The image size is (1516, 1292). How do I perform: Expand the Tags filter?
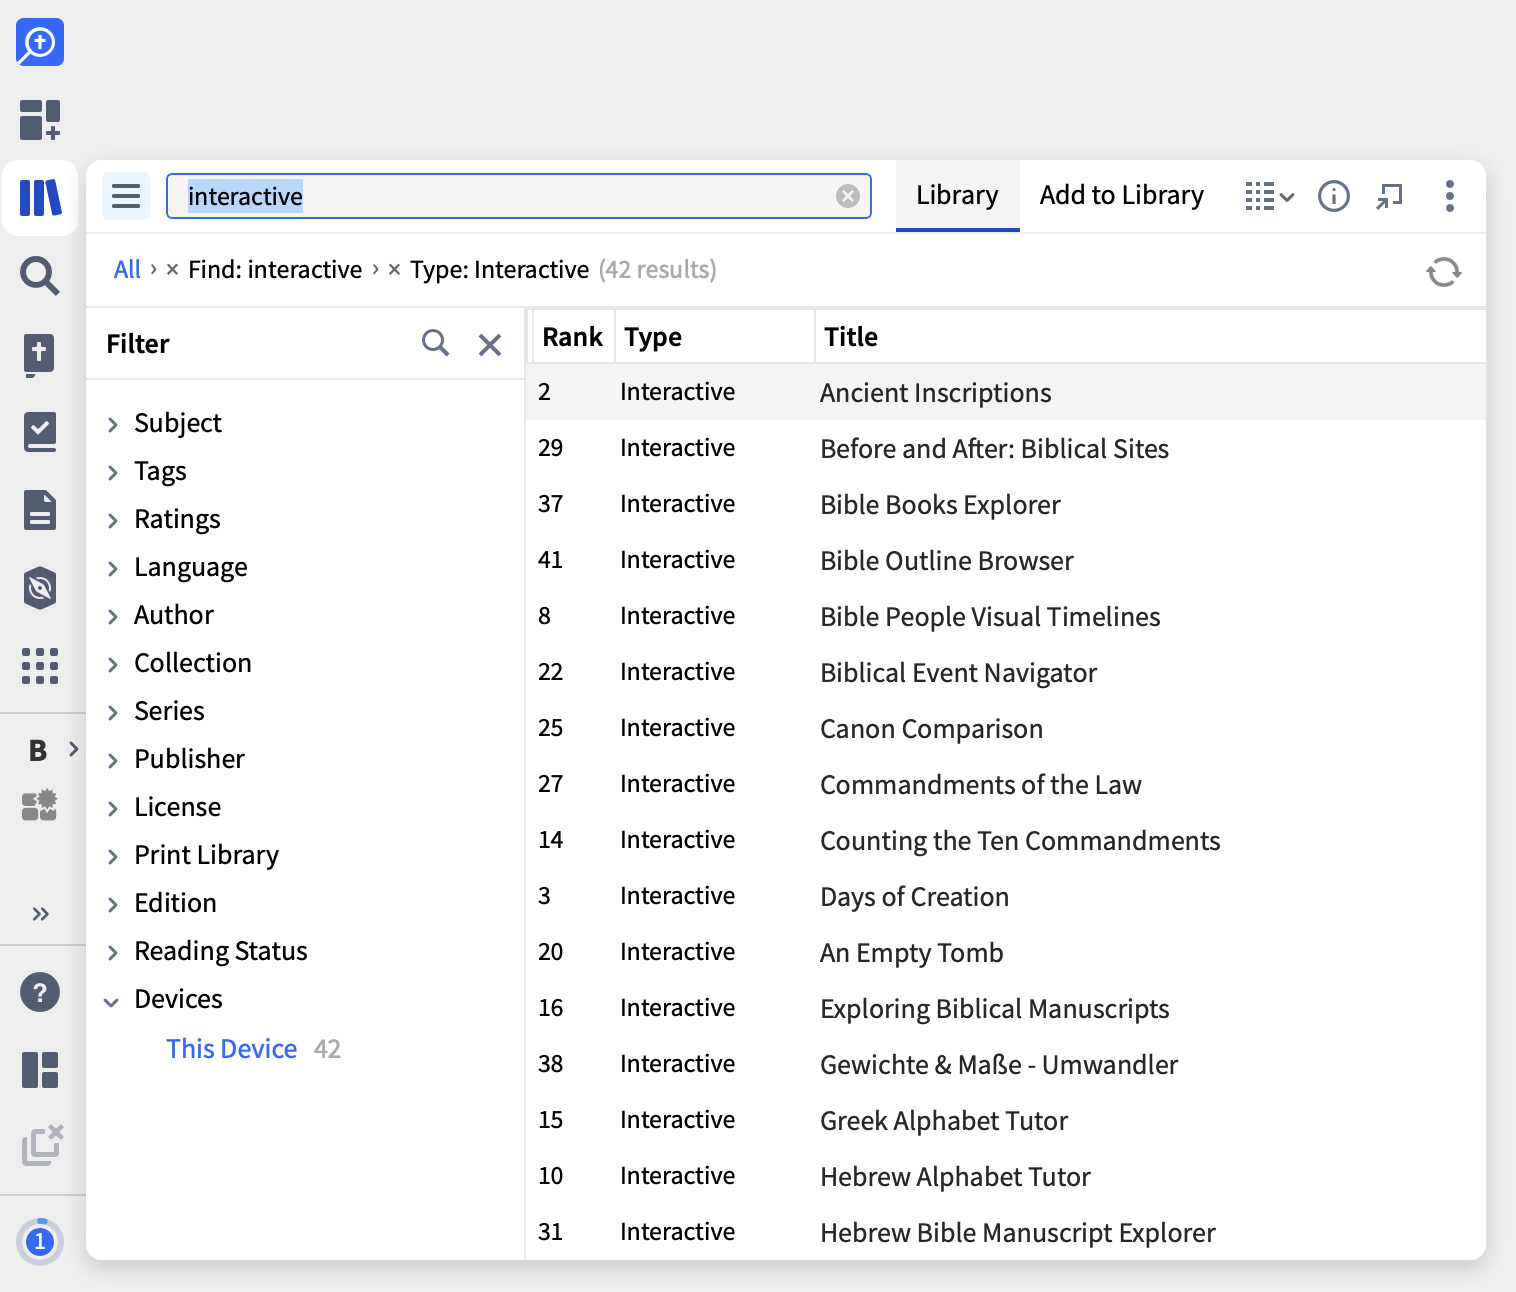point(112,472)
